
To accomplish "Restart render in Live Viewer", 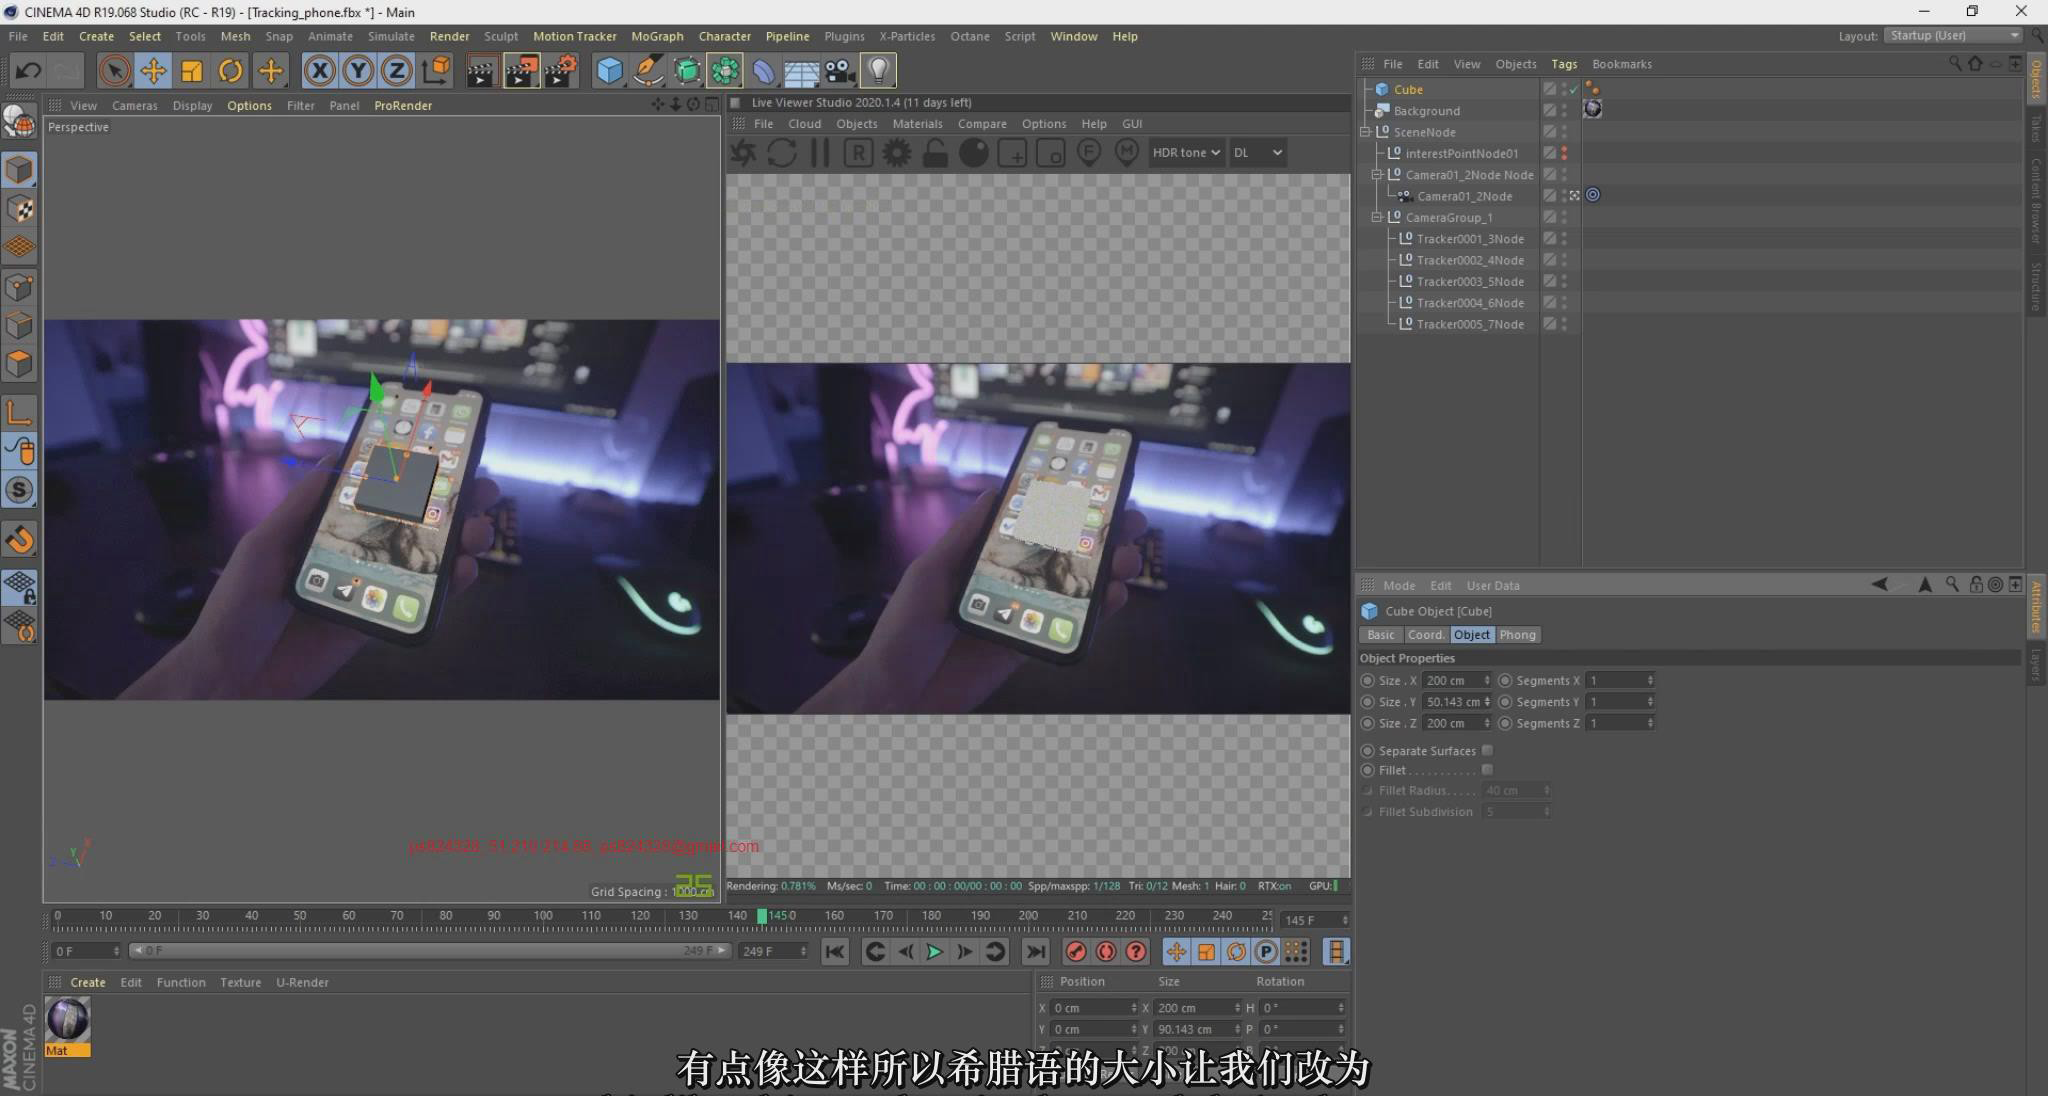I will point(781,153).
